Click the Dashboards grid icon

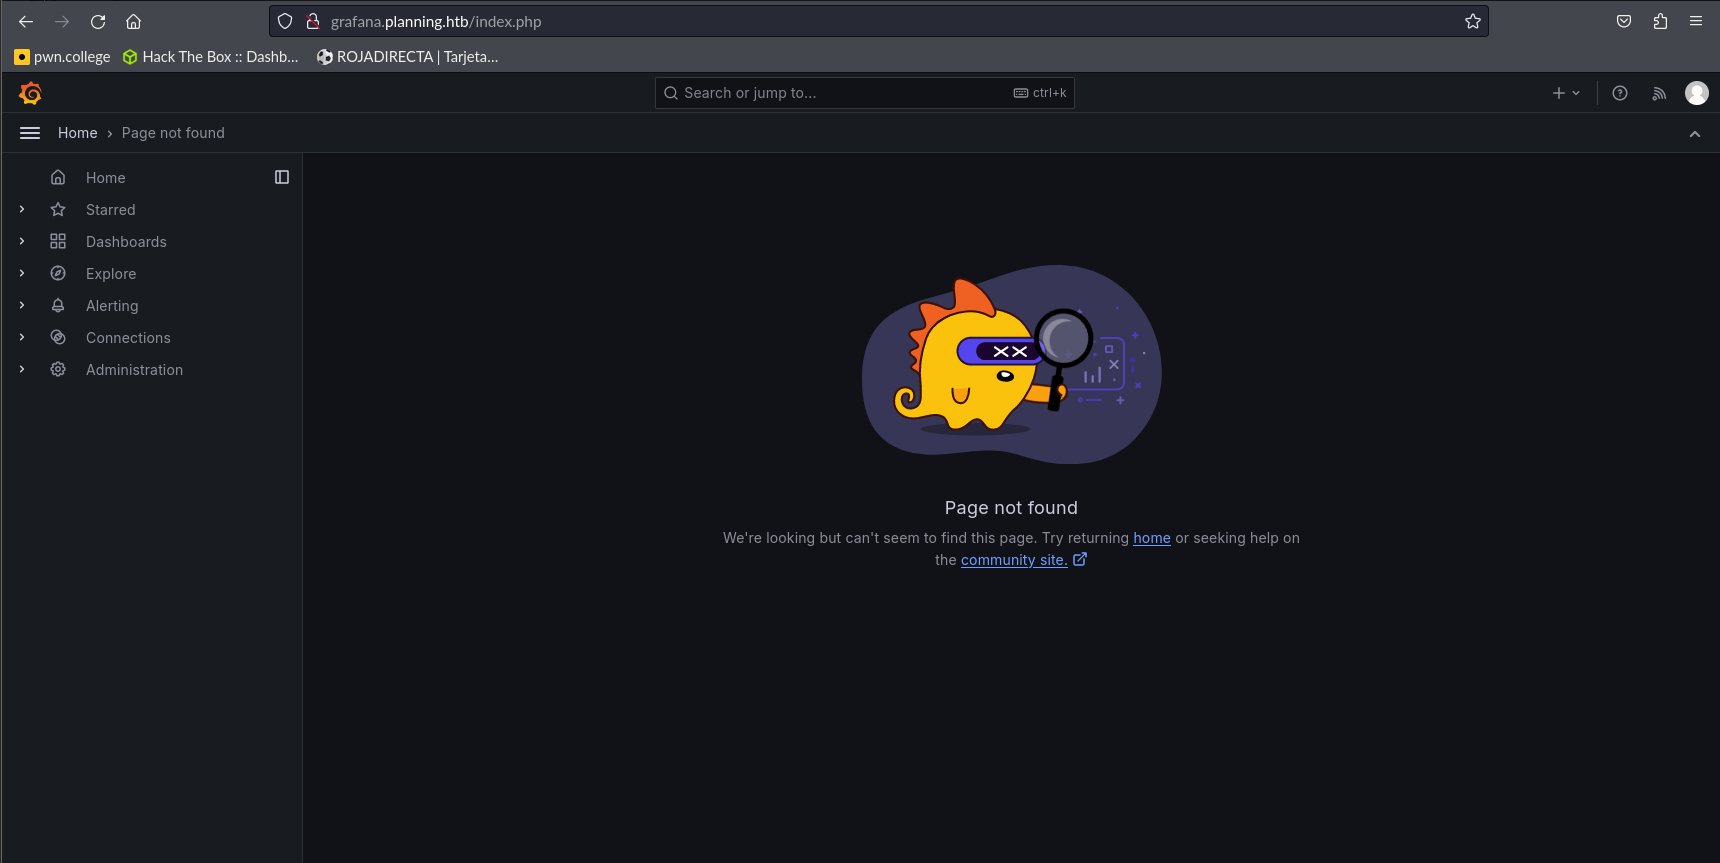pos(58,241)
